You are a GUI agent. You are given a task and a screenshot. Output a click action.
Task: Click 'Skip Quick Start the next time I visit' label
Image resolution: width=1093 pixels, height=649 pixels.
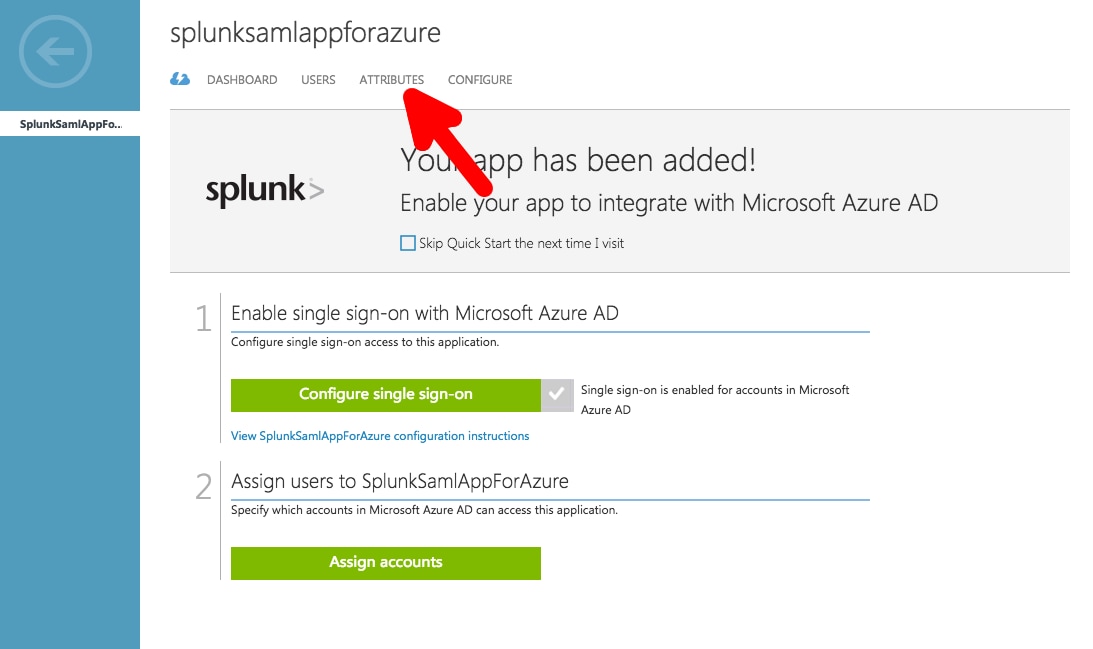click(521, 243)
